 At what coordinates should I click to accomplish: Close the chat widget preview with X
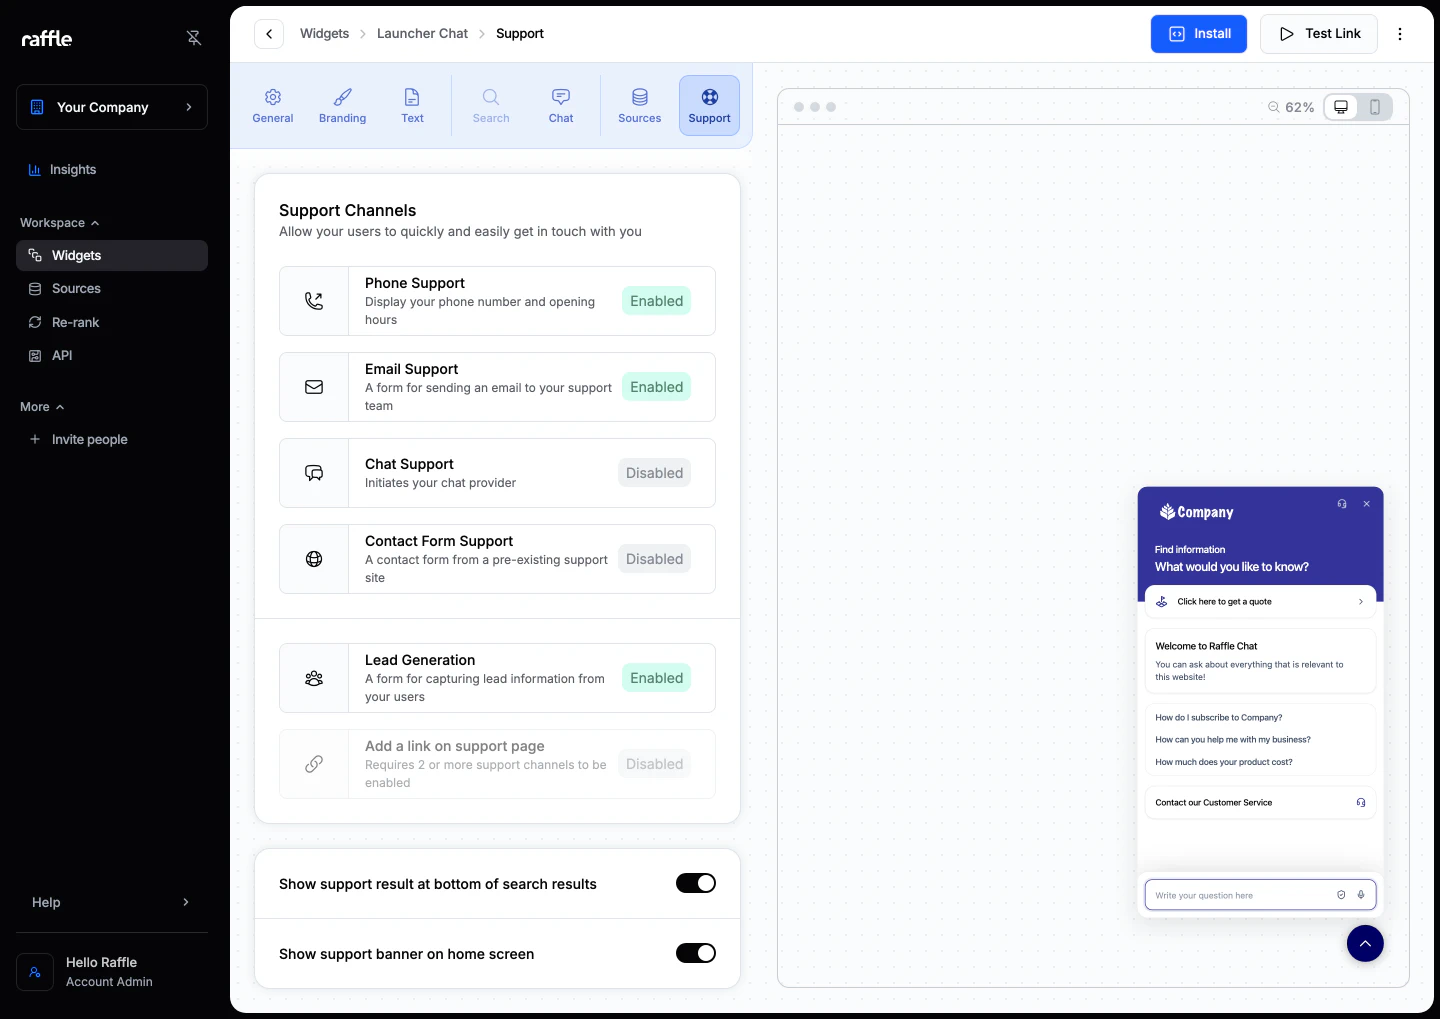(1367, 504)
